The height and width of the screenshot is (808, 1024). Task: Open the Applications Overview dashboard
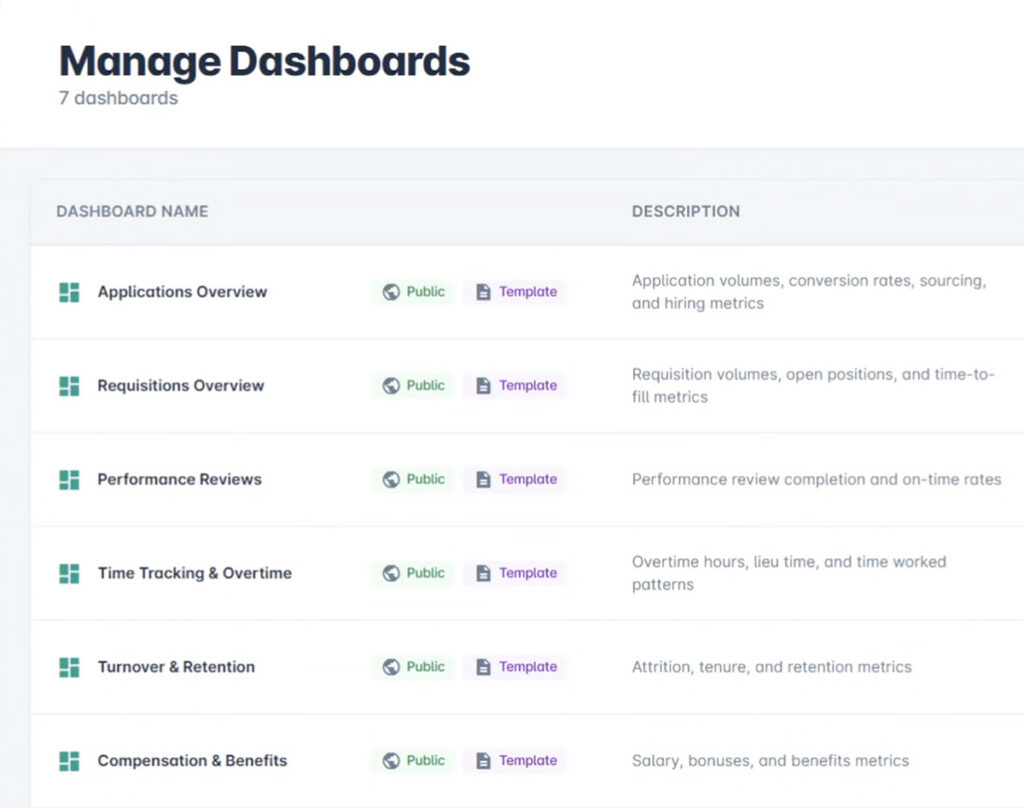coord(182,292)
